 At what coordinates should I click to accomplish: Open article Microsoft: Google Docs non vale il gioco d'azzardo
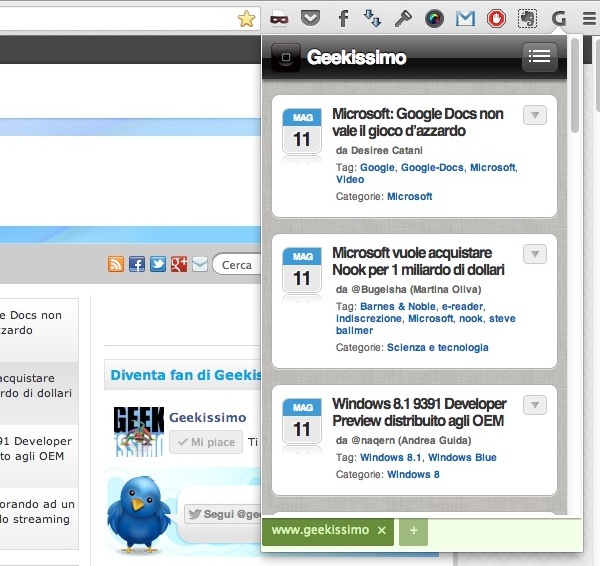pos(418,122)
